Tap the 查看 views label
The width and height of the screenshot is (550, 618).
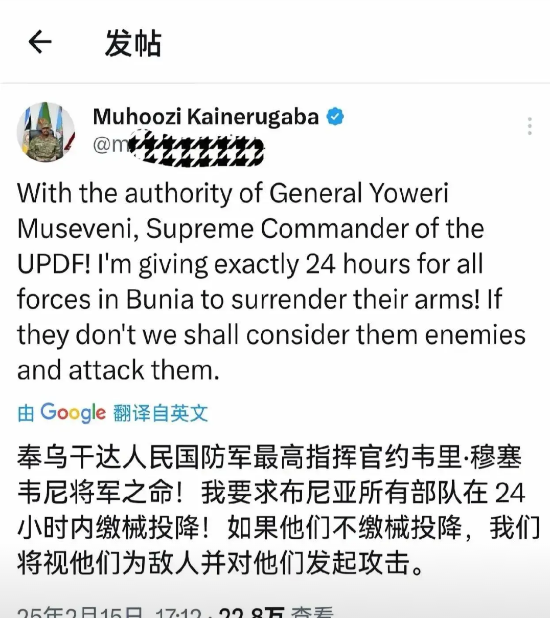click(312, 612)
